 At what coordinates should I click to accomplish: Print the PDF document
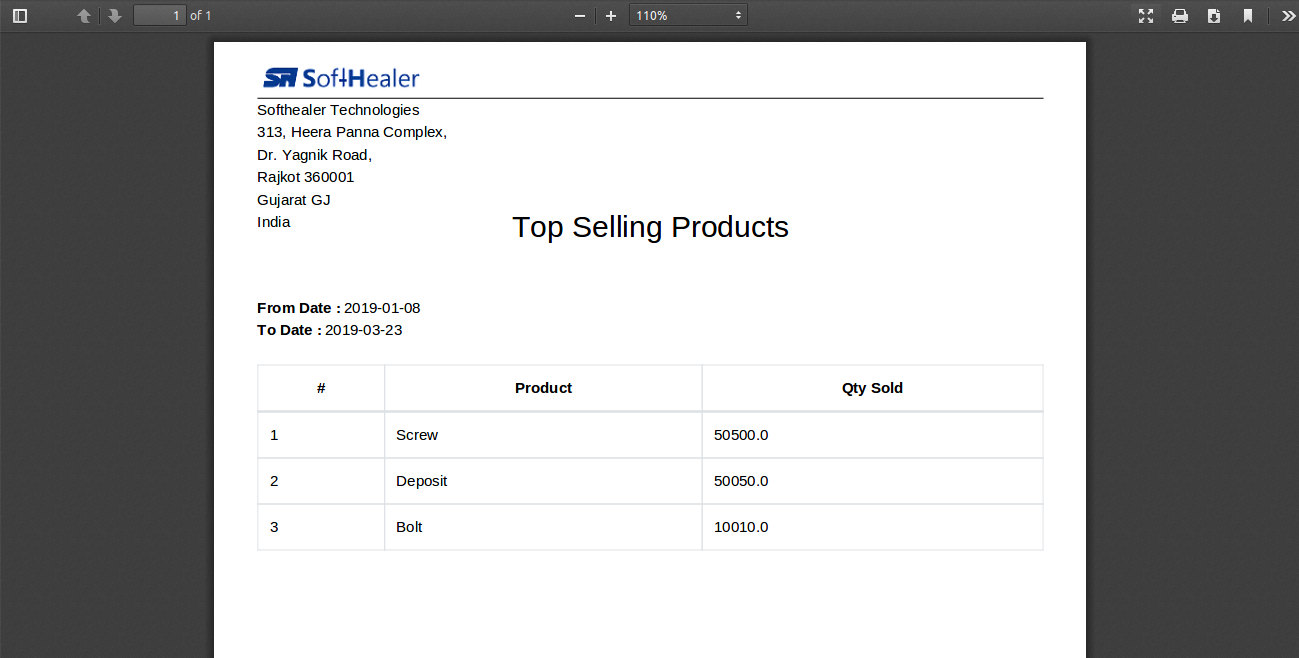(x=1180, y=16)
